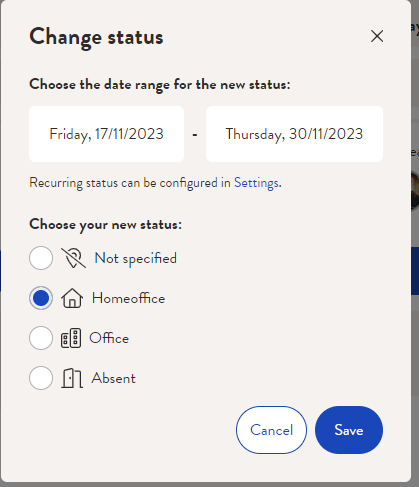This screenshot has height=487, width=419.
Task: Open the start date picker Friday, 17/11/2023
Action: (107, 134)
